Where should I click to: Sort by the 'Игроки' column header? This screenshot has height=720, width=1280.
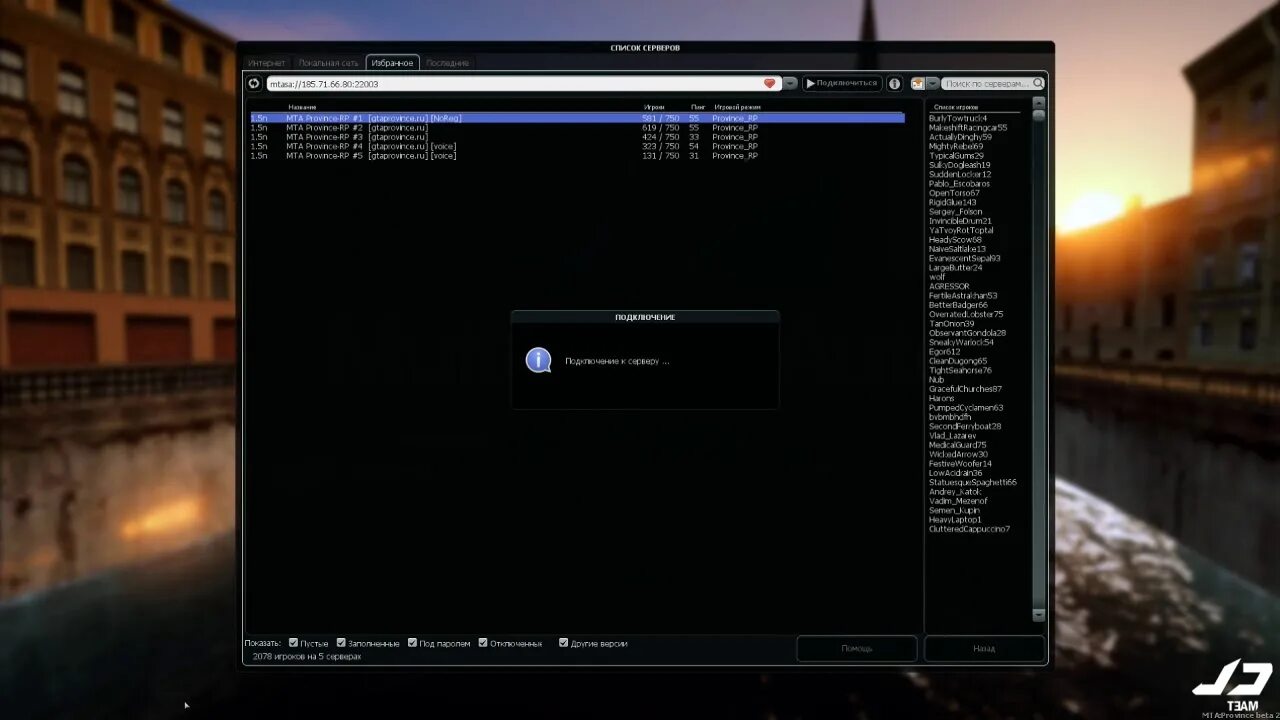pos(654,107)
